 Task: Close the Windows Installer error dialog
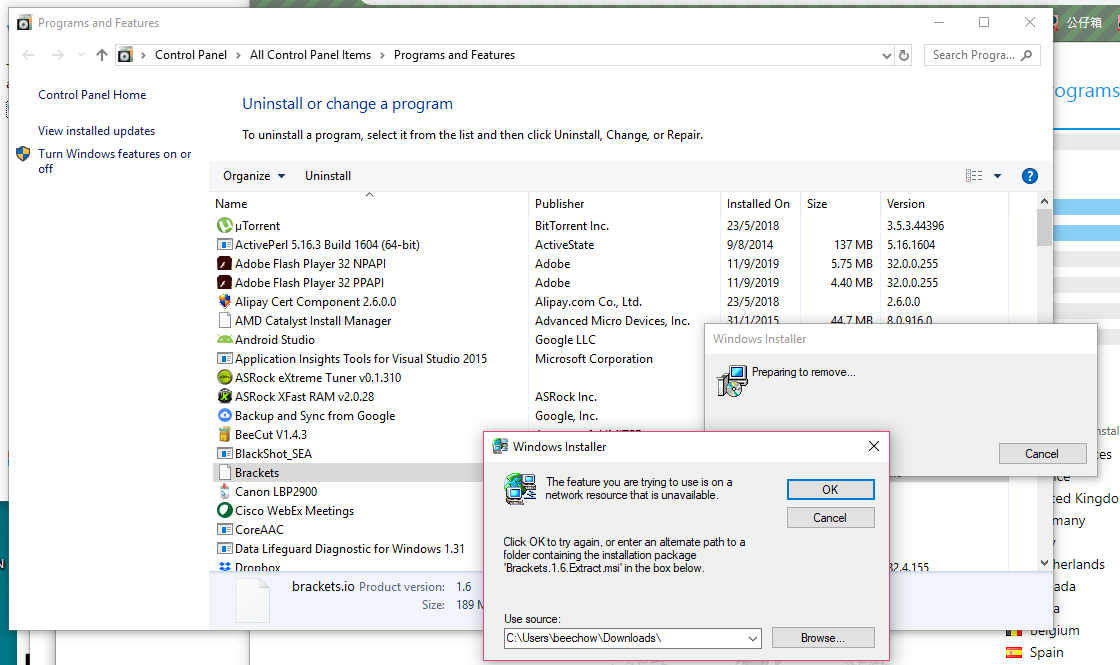click(x=874, y=446)
